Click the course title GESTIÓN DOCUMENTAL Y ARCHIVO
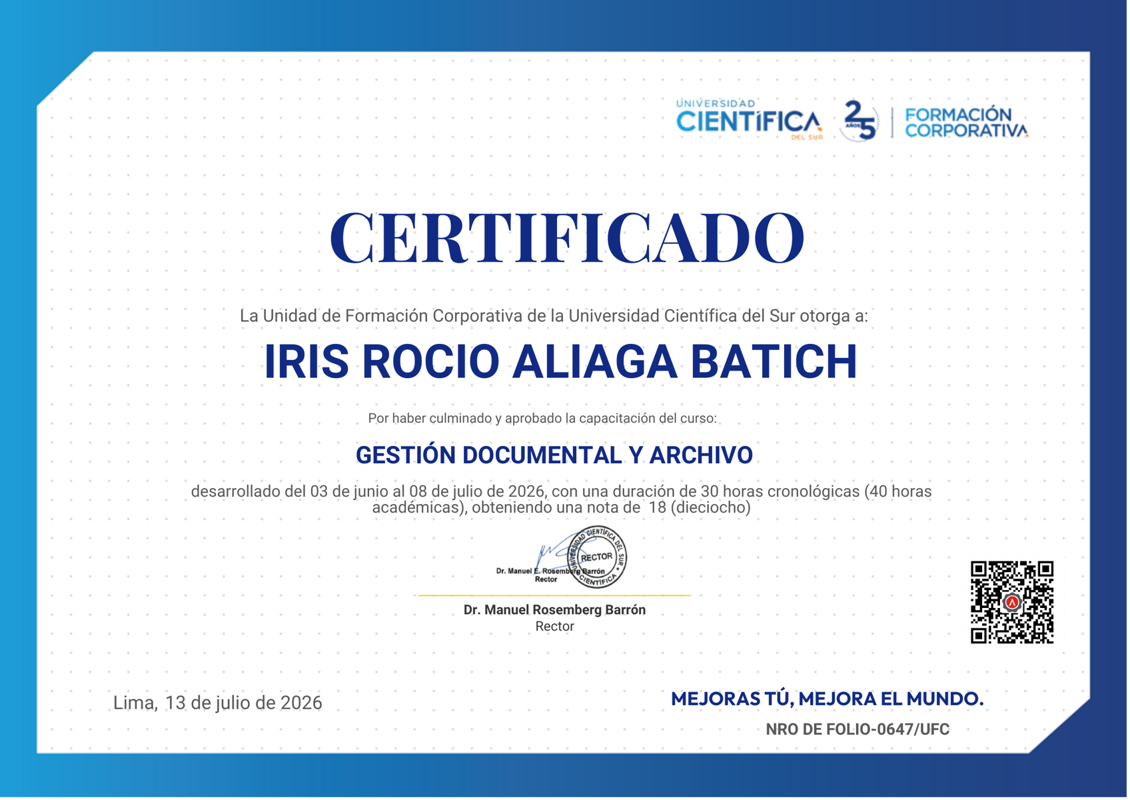This screenshot has height=800, width=1130. [554, 455]
